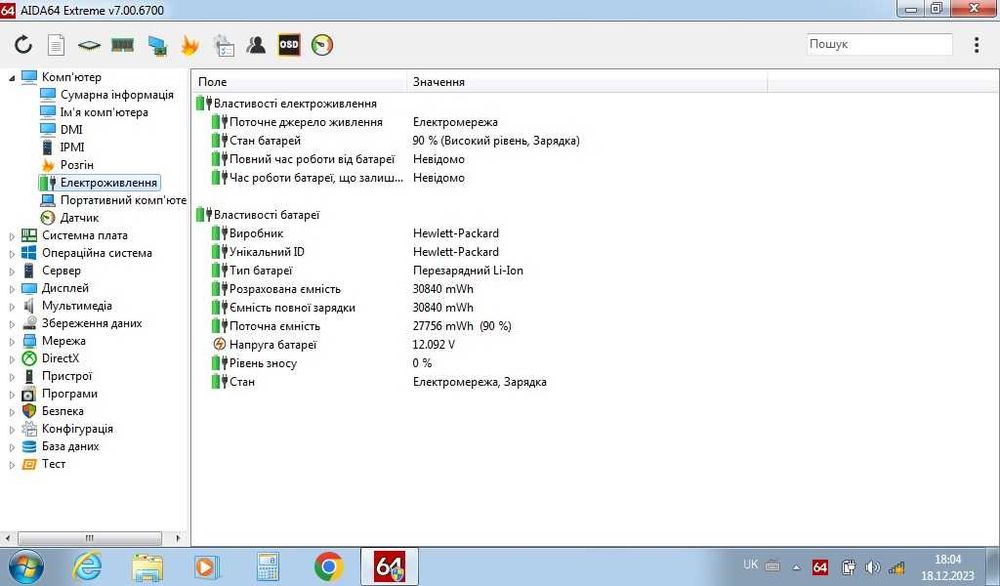Open the system stability flame icon
The height and width of the screenshot is (586, 1000).
pos(190,45)
